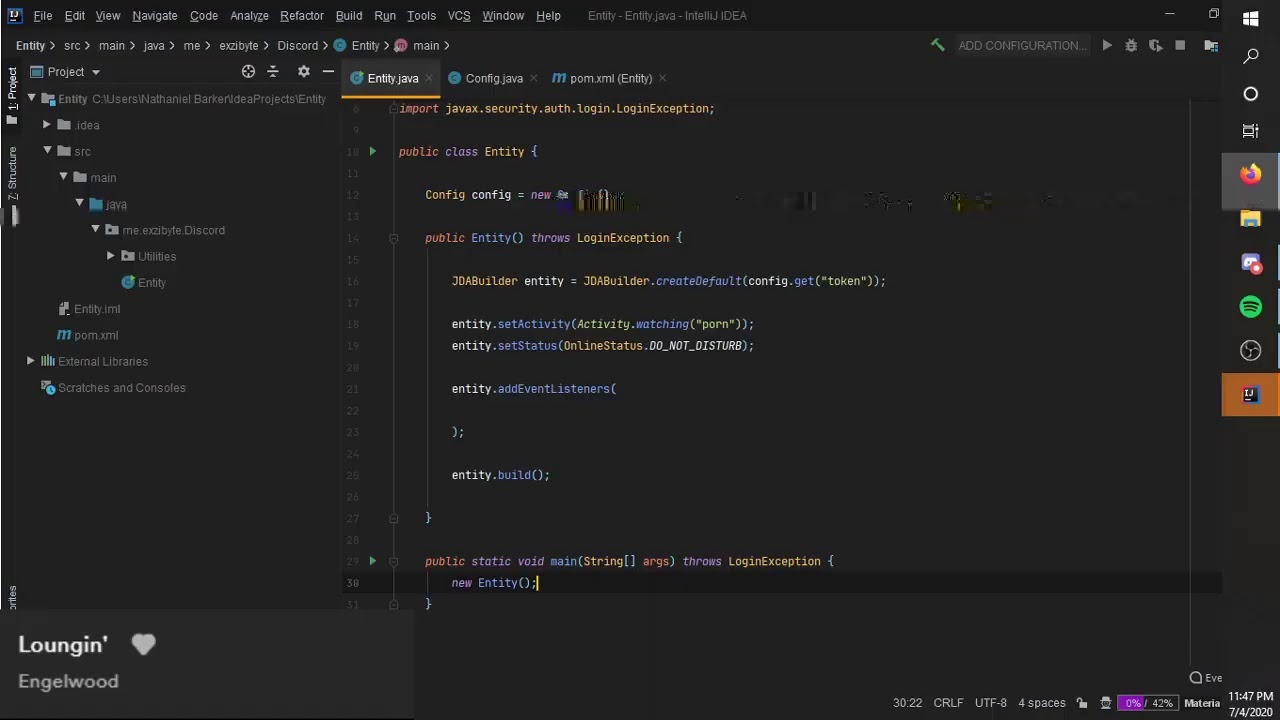The image size is (1280, 720).
Task: Open File Explorer from Windows taskbar
Action: click(1251, 219)
